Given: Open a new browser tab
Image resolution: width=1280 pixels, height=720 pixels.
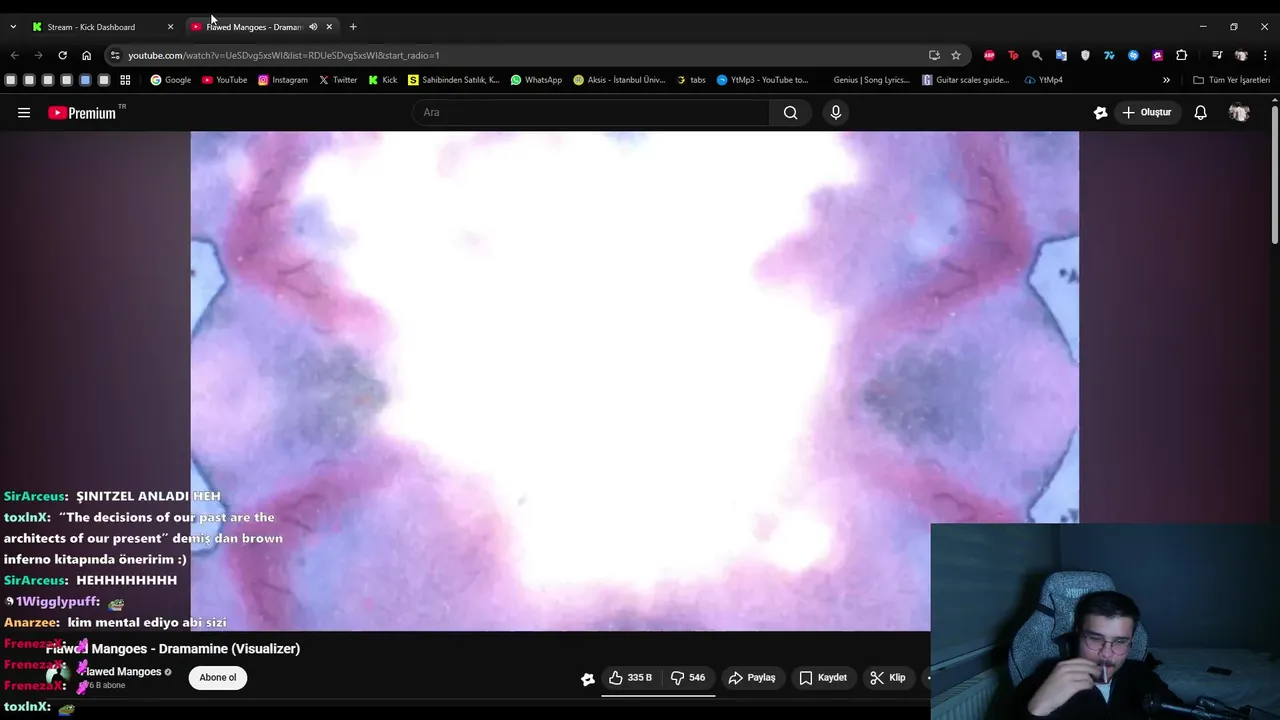Looking at the screenshot, I should (x=353, y=27).
